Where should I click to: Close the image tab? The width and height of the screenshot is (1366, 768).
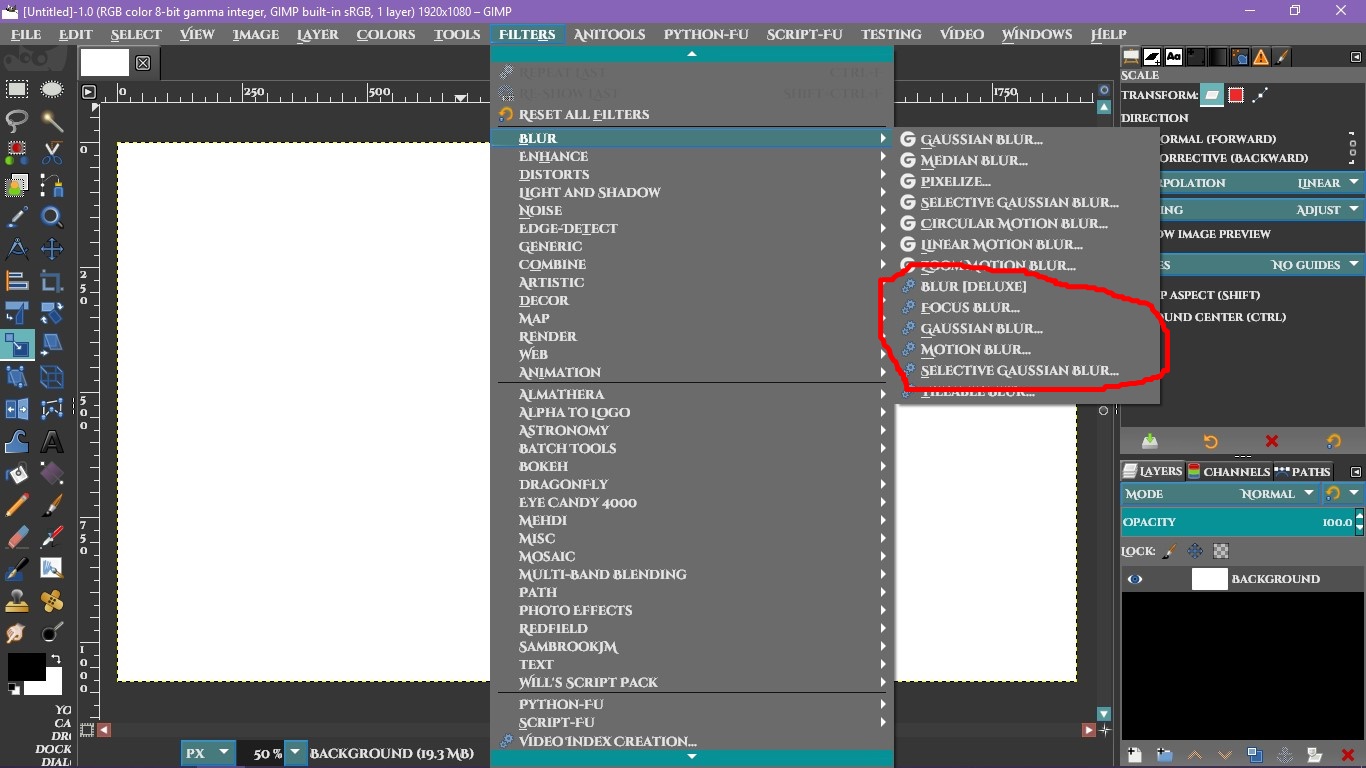pos(143,63)
